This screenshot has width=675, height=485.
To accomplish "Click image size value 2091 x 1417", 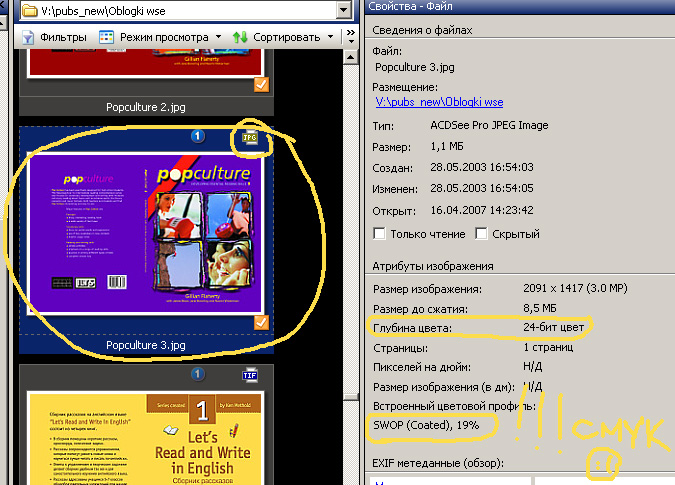I will (575, 288).
